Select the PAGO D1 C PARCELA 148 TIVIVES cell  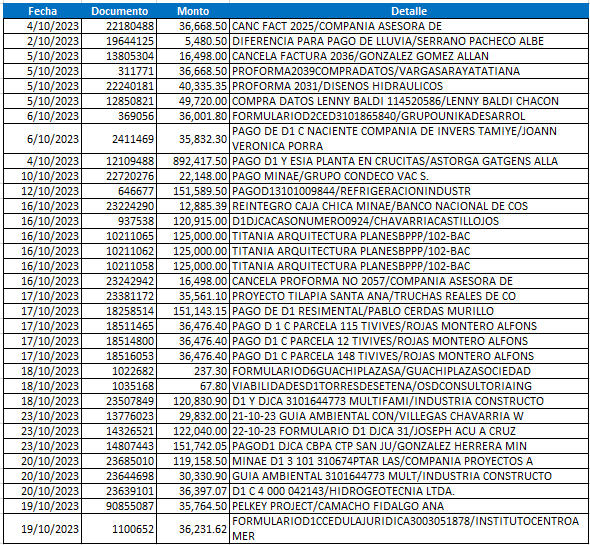click(409, 356)
